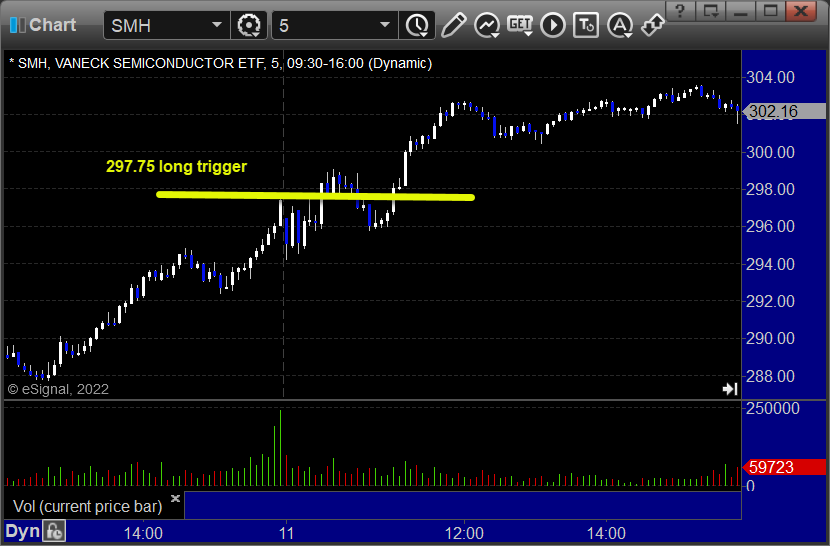830x546 pixels.
Task: Select the pencil drawing tool
Action: coord(454,25)
